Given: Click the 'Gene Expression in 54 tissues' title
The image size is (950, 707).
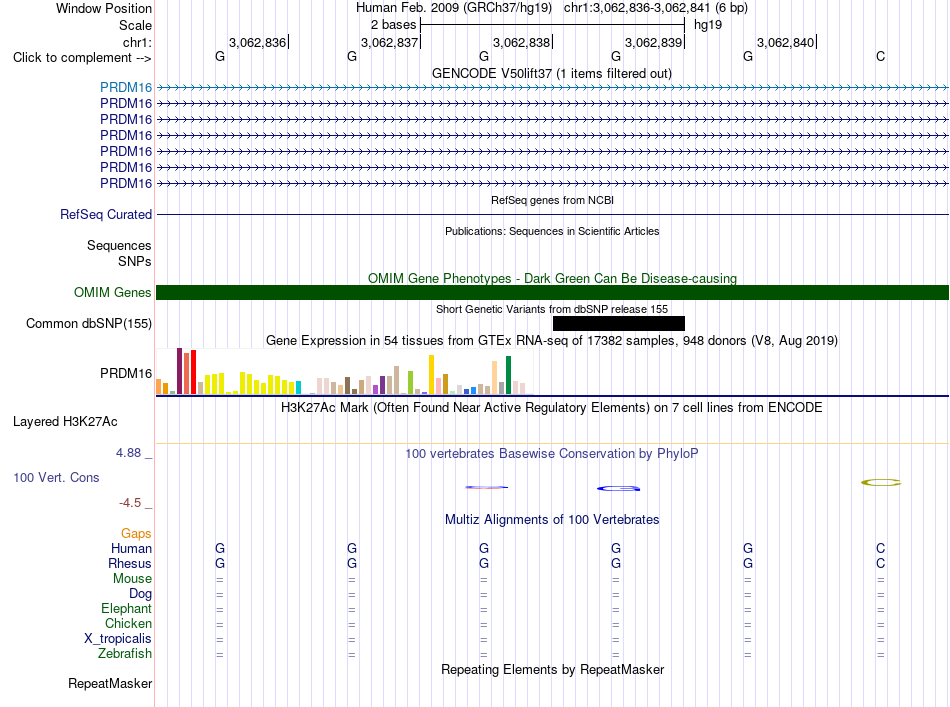Looking at the screenshot, I should 552,340.
